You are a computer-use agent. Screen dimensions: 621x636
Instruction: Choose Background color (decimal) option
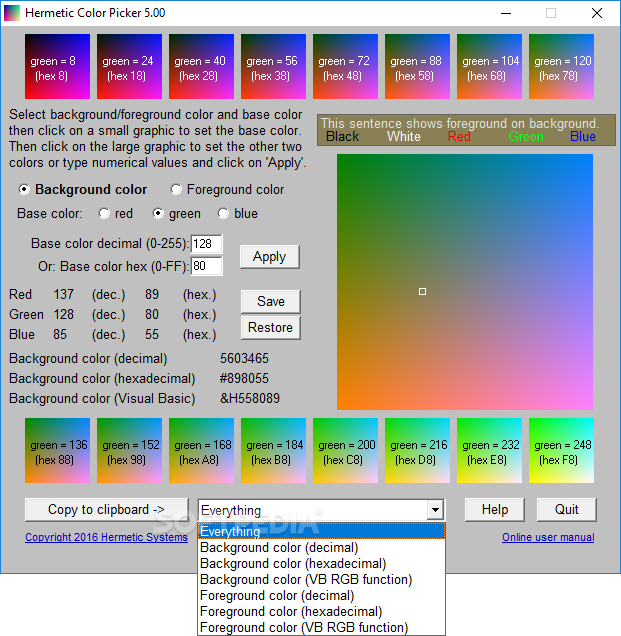click(321, 548)
